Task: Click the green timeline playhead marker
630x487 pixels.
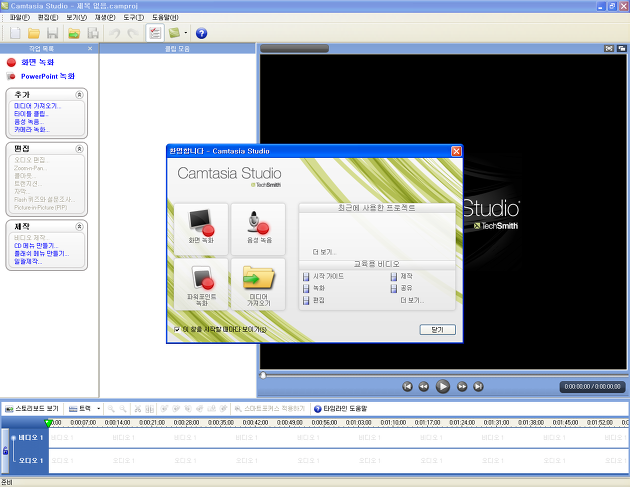Action: [x=48, y=423]
